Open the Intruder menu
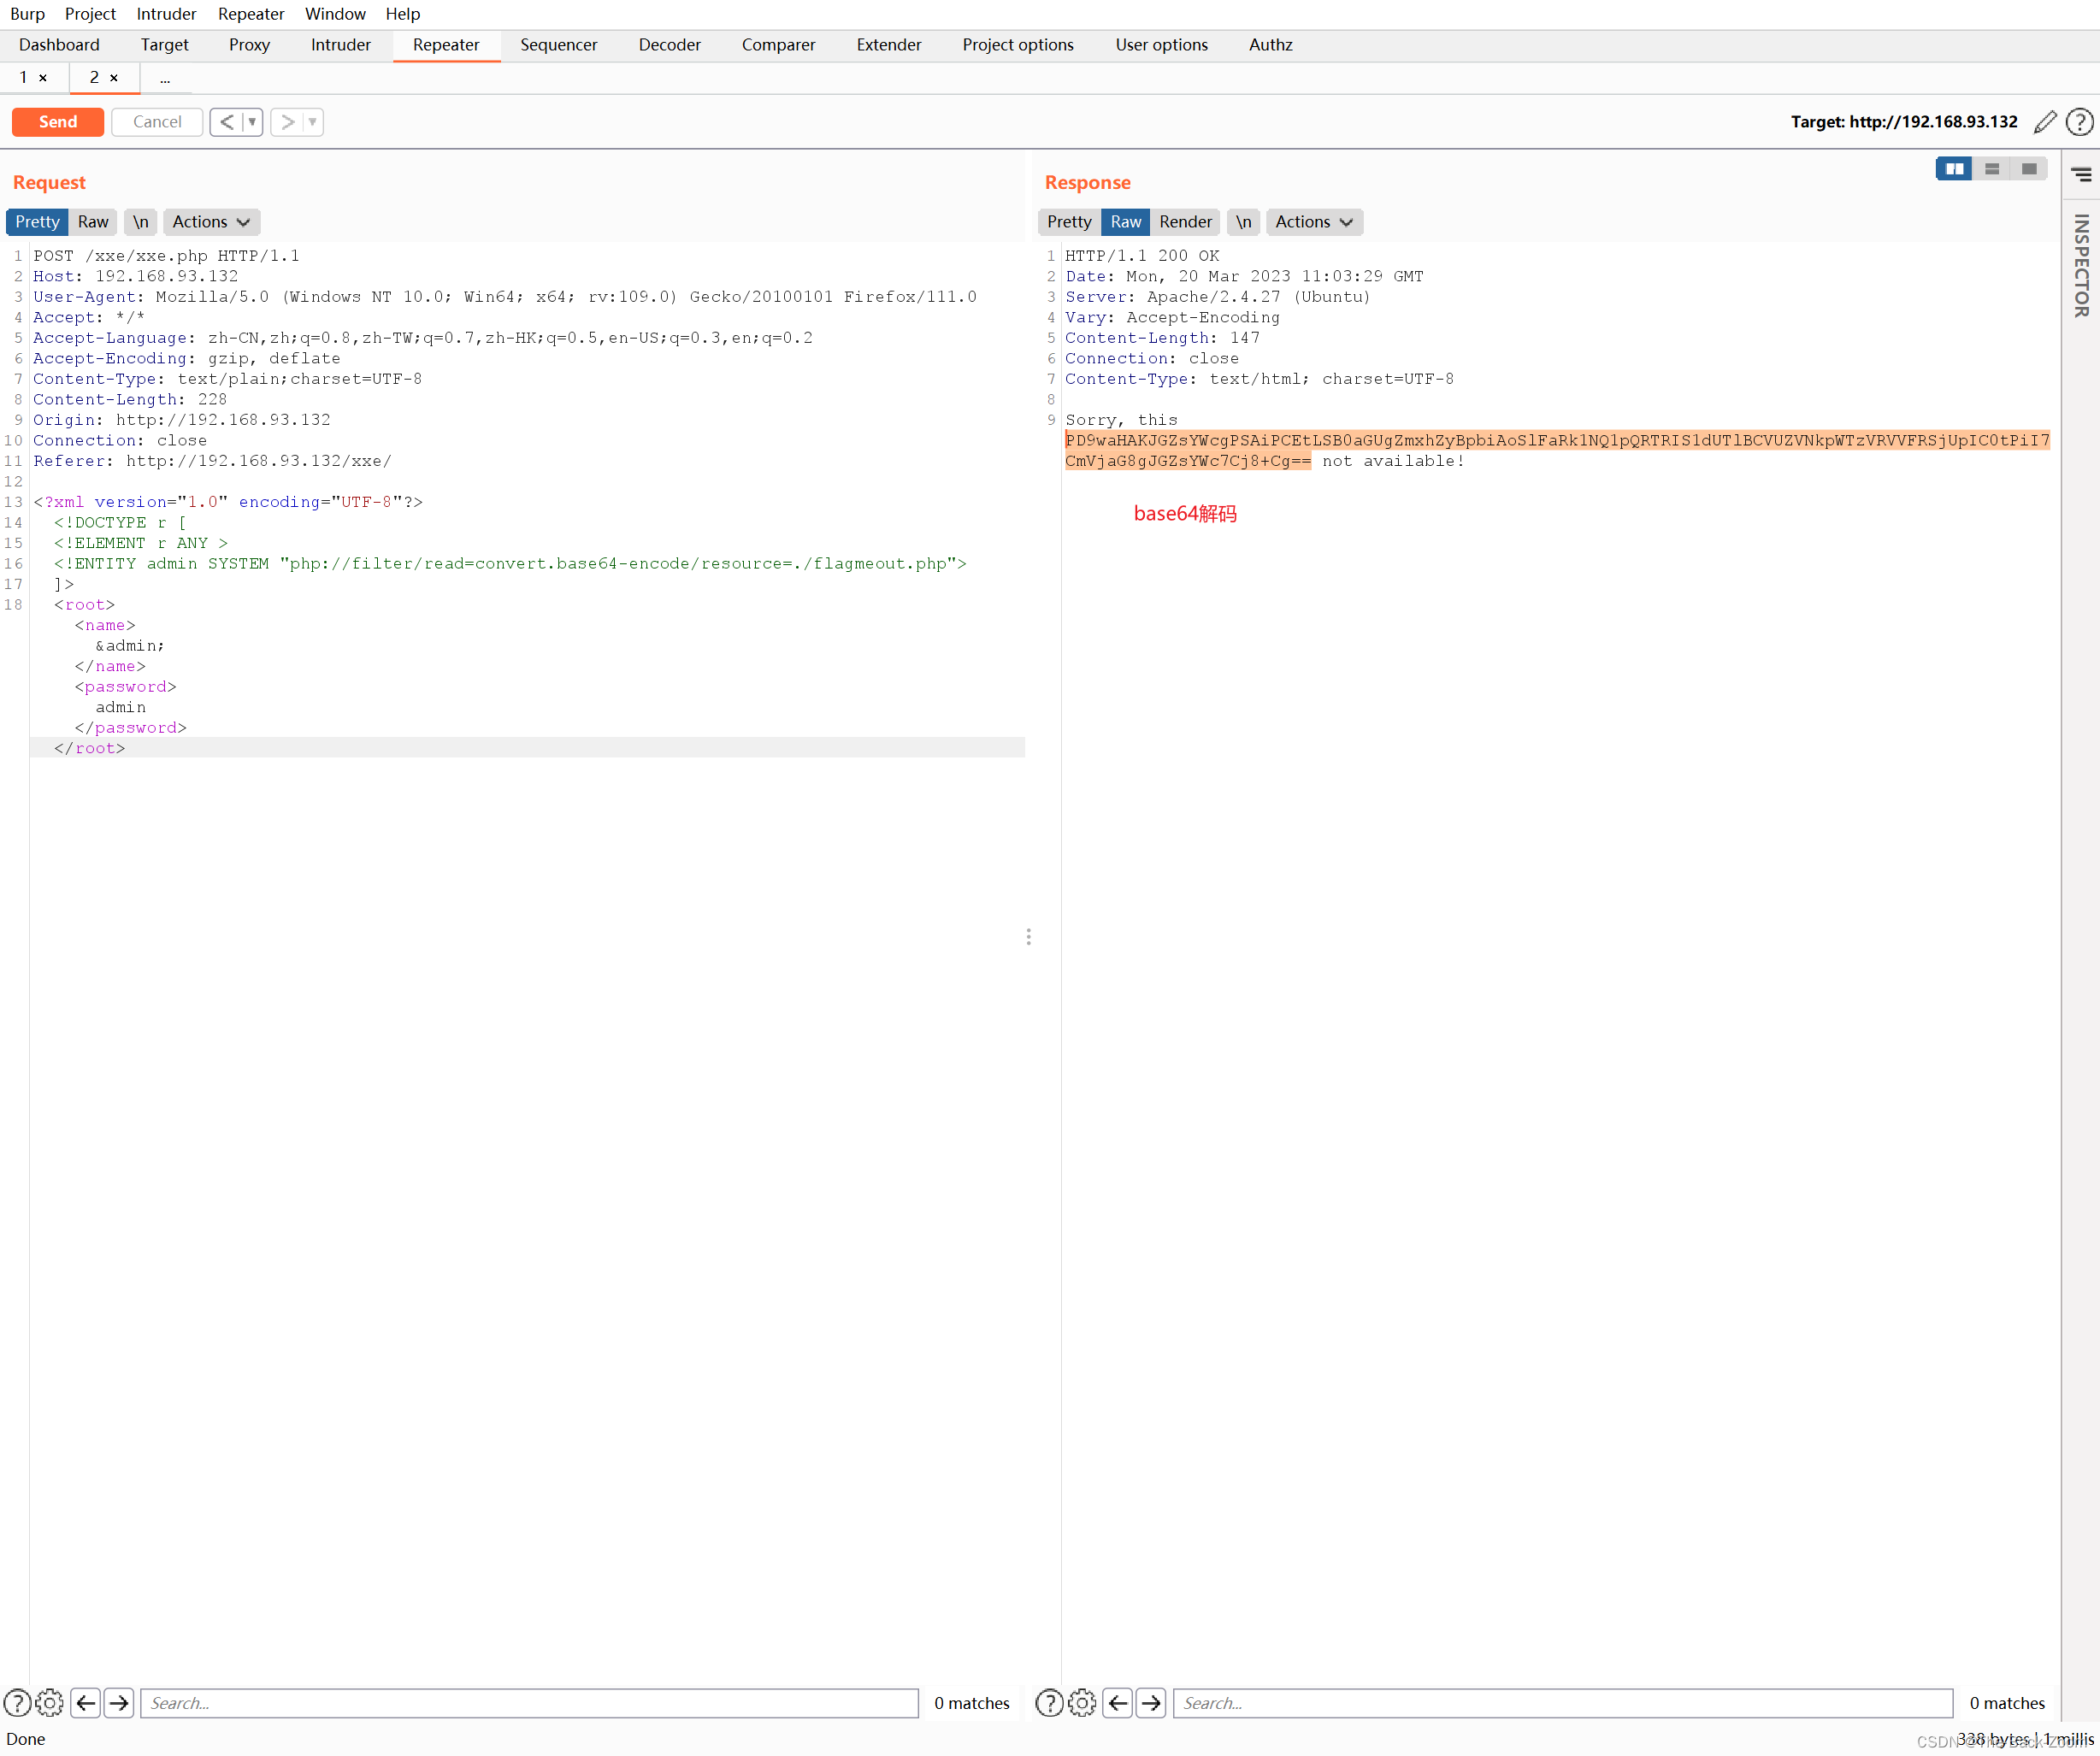 [166, 14]
